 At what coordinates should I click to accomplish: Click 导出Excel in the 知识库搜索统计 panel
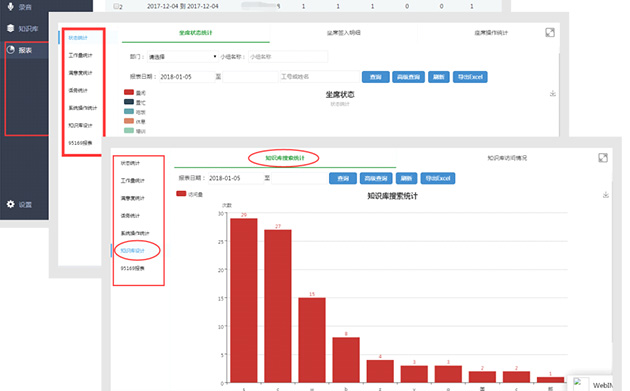click(x=438, y=178)
